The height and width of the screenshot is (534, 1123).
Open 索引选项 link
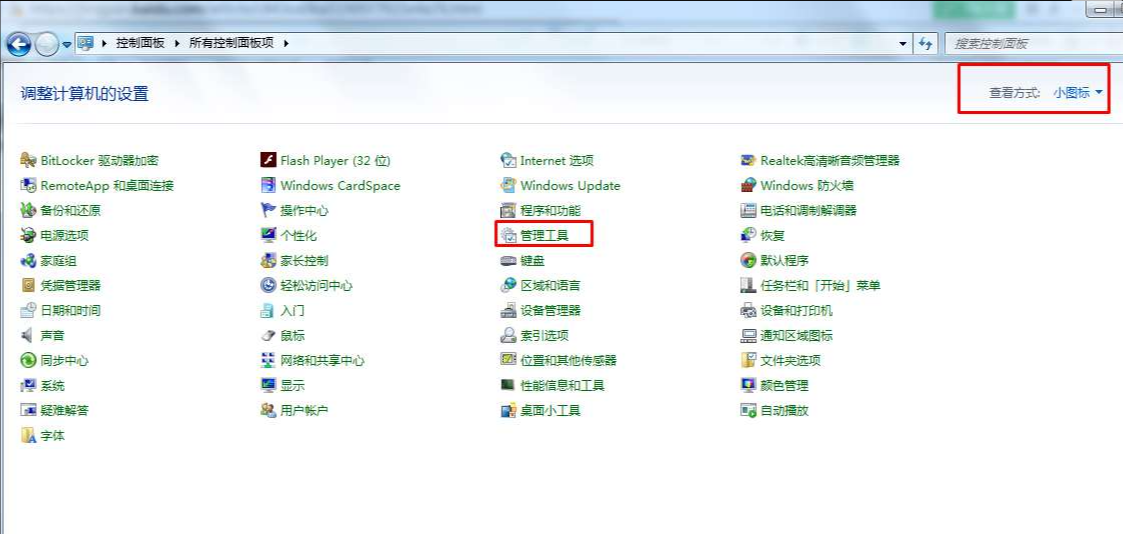pos(545,335)
